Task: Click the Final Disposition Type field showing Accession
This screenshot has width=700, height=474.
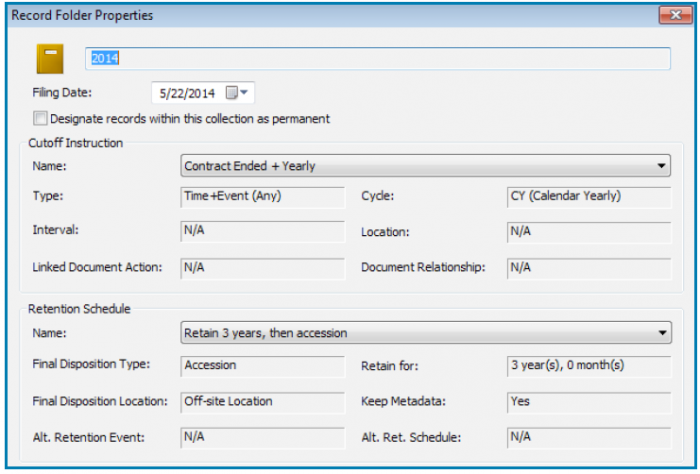Action: click(x=262, y=366)
